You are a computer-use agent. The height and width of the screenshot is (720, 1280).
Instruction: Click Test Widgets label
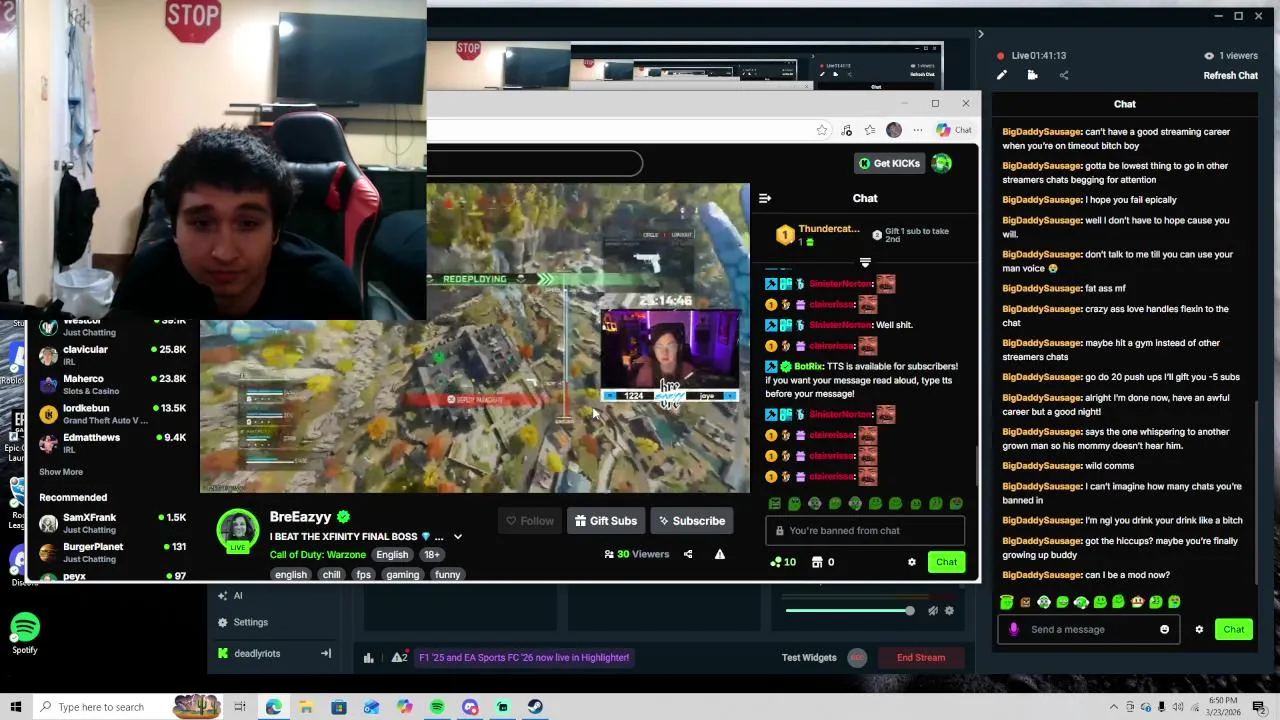809,657
